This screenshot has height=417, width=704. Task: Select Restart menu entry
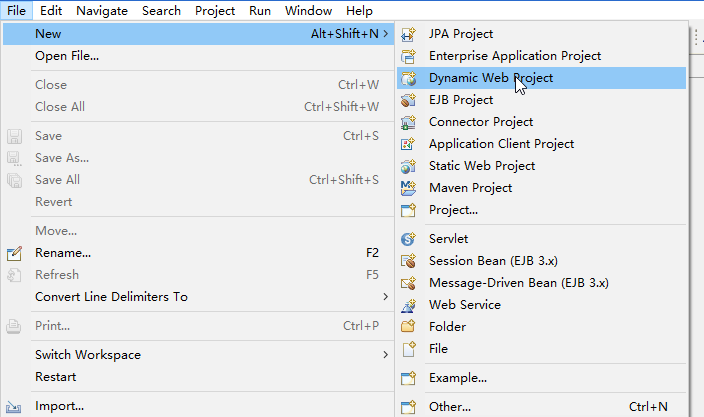click(x=198, y=377)
